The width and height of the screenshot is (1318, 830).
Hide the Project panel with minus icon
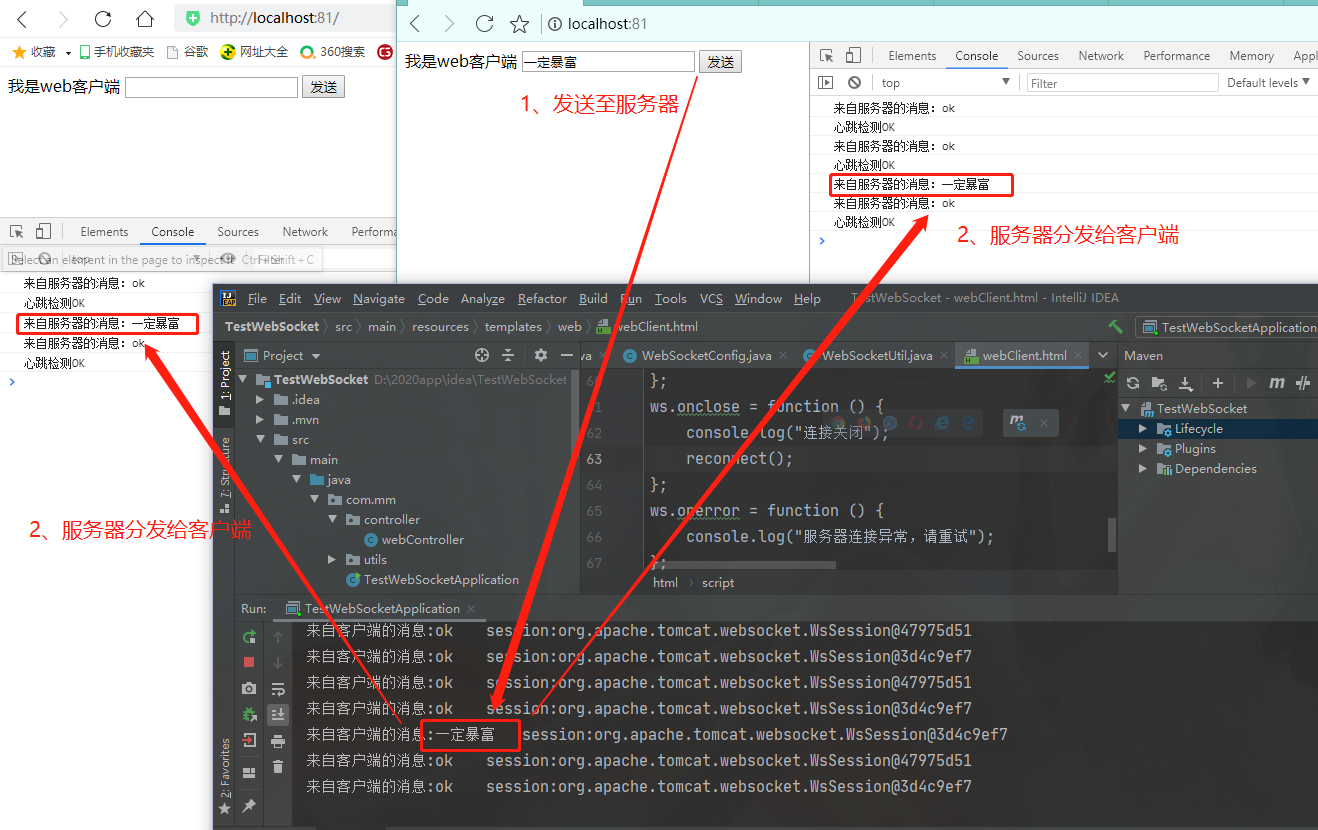tap(567, 355)
